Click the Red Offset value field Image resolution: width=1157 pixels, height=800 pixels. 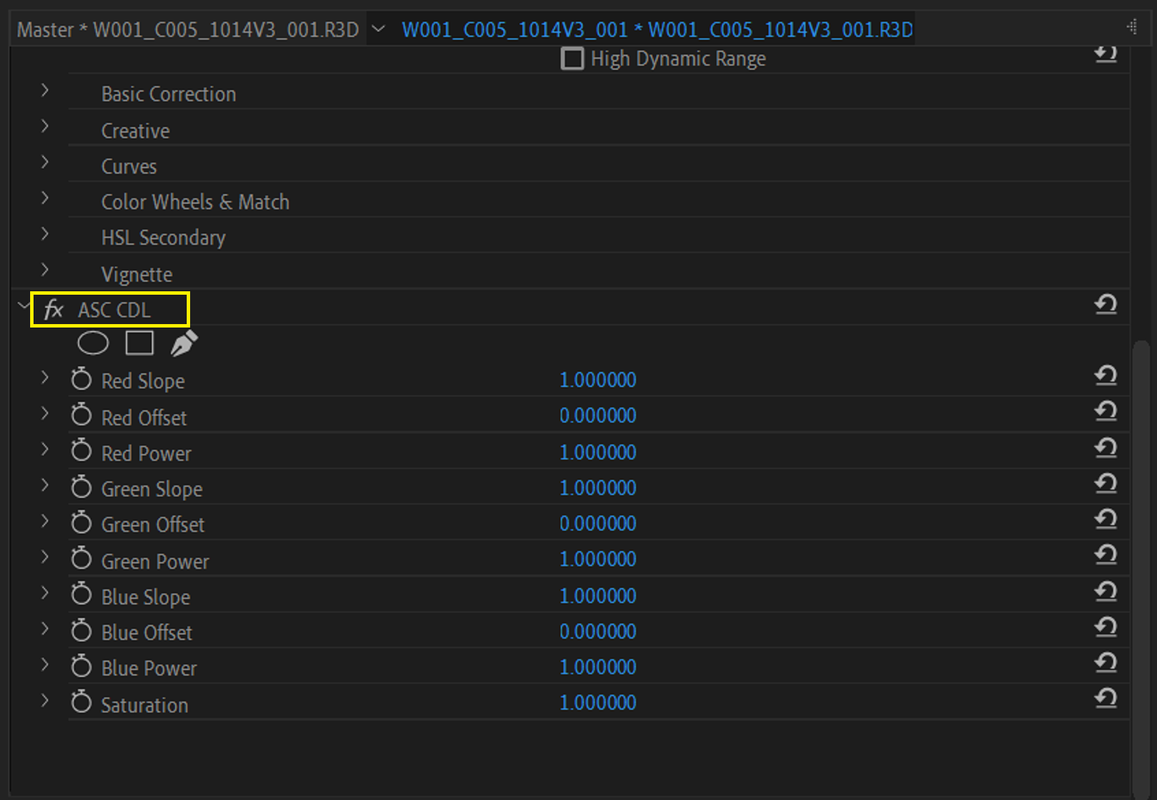coord(598,415)
